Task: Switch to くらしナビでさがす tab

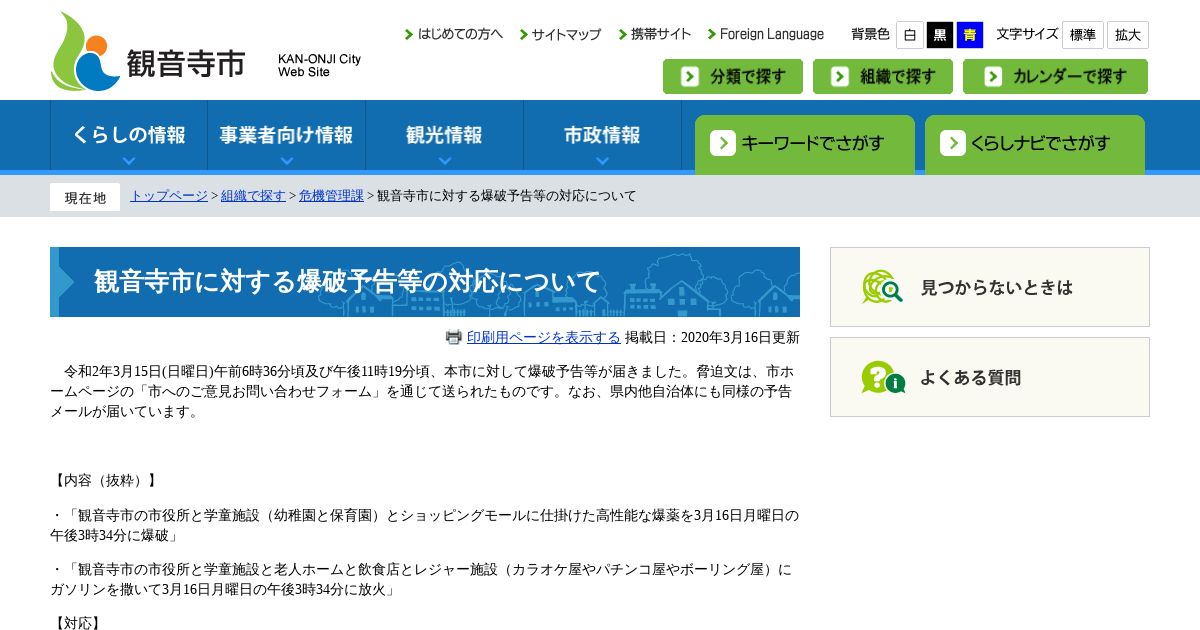Action: click(x=1035, y=144)
